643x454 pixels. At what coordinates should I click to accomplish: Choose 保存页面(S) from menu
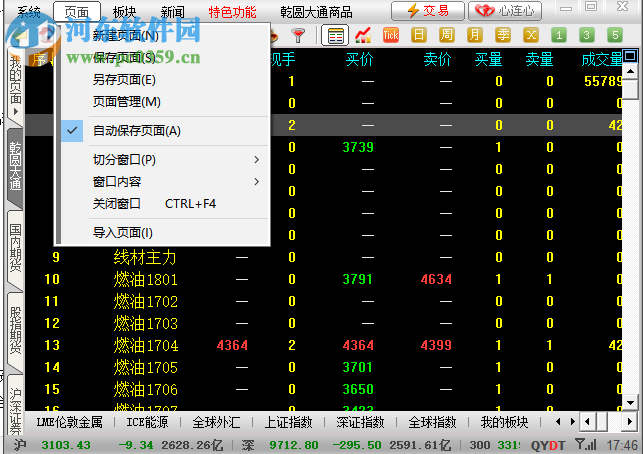tap(165, 58)
